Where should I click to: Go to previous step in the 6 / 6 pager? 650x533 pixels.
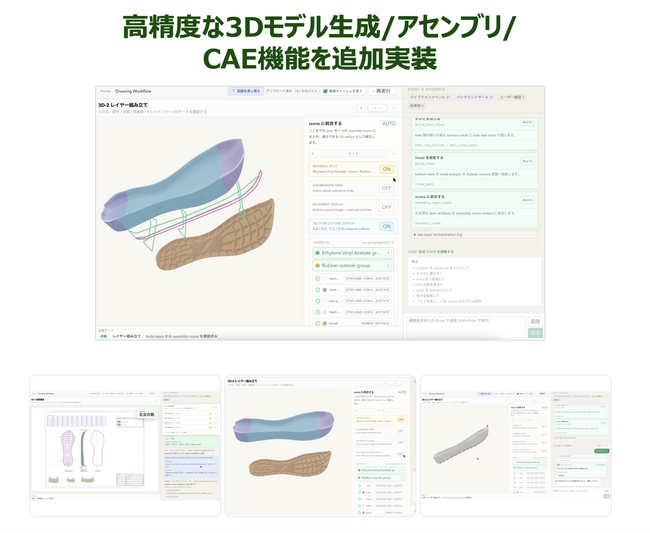313,154
